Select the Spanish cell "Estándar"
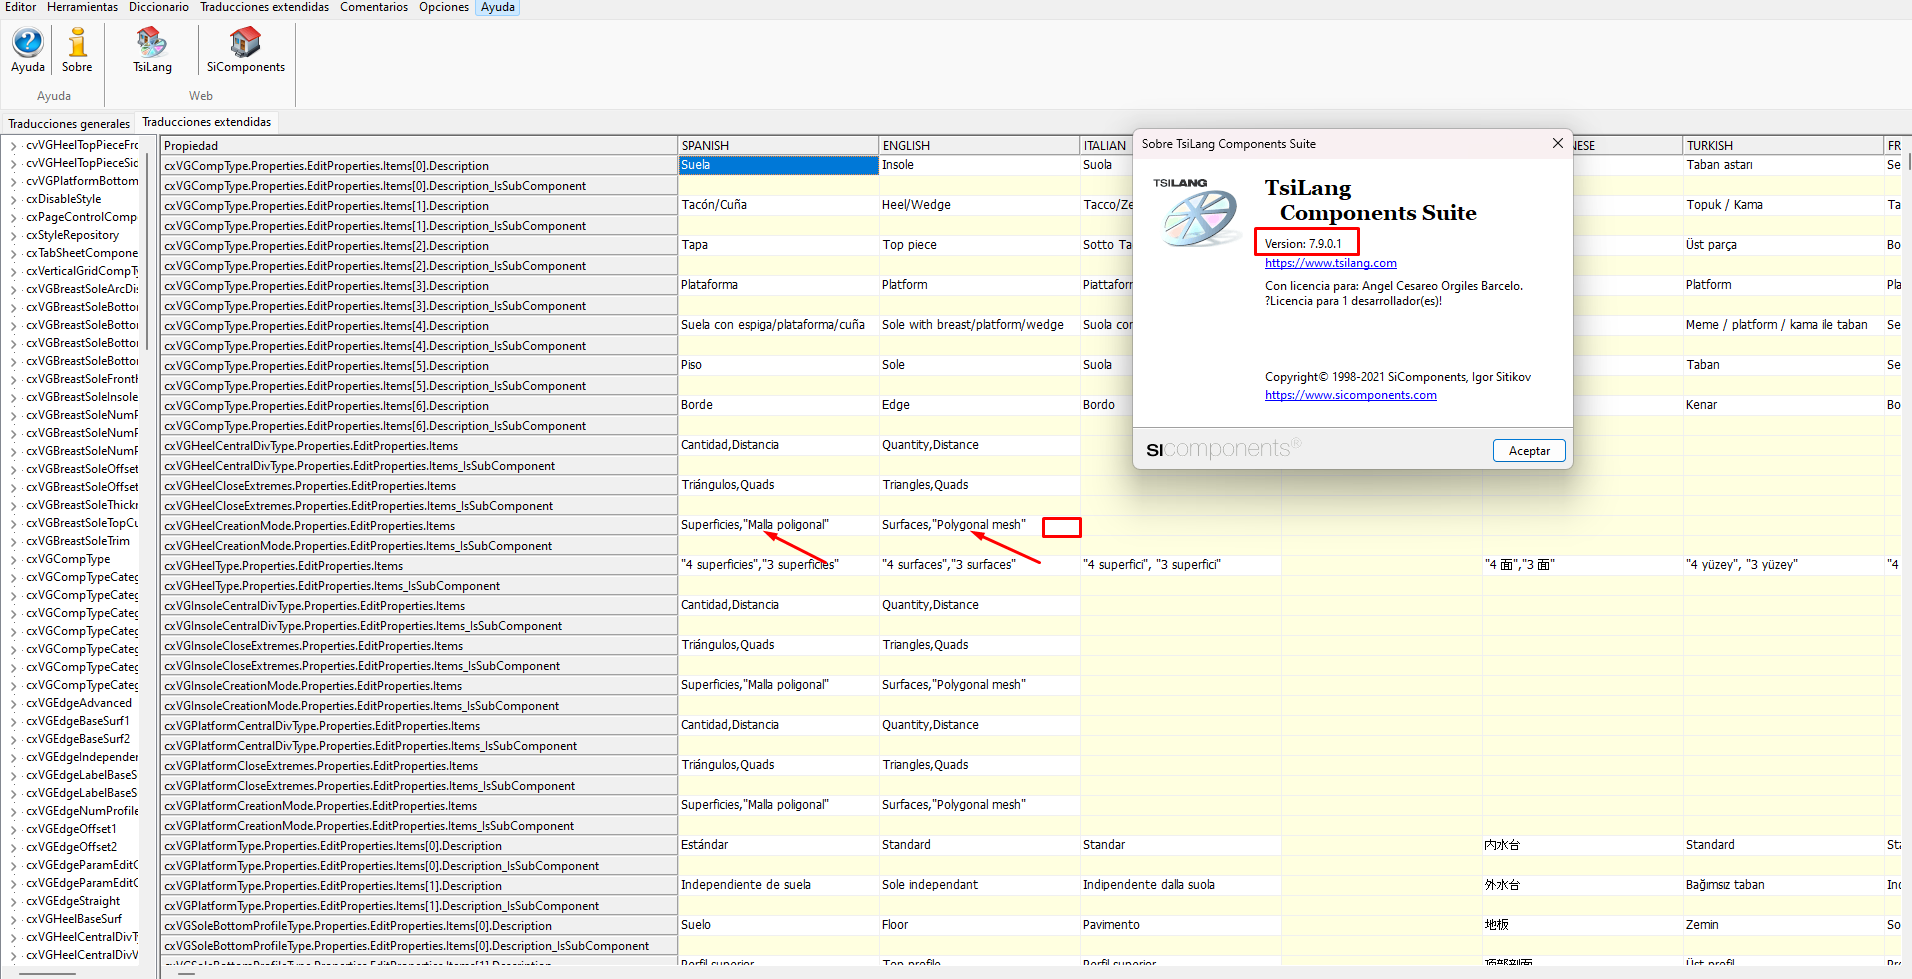 click(778, 845)
